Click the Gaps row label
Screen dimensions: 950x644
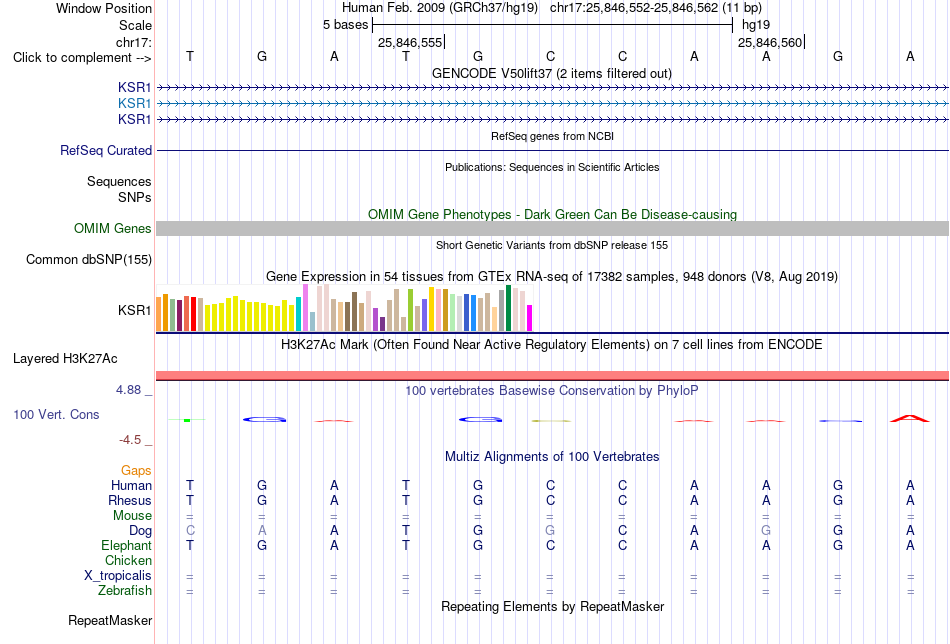click(136, 471)
